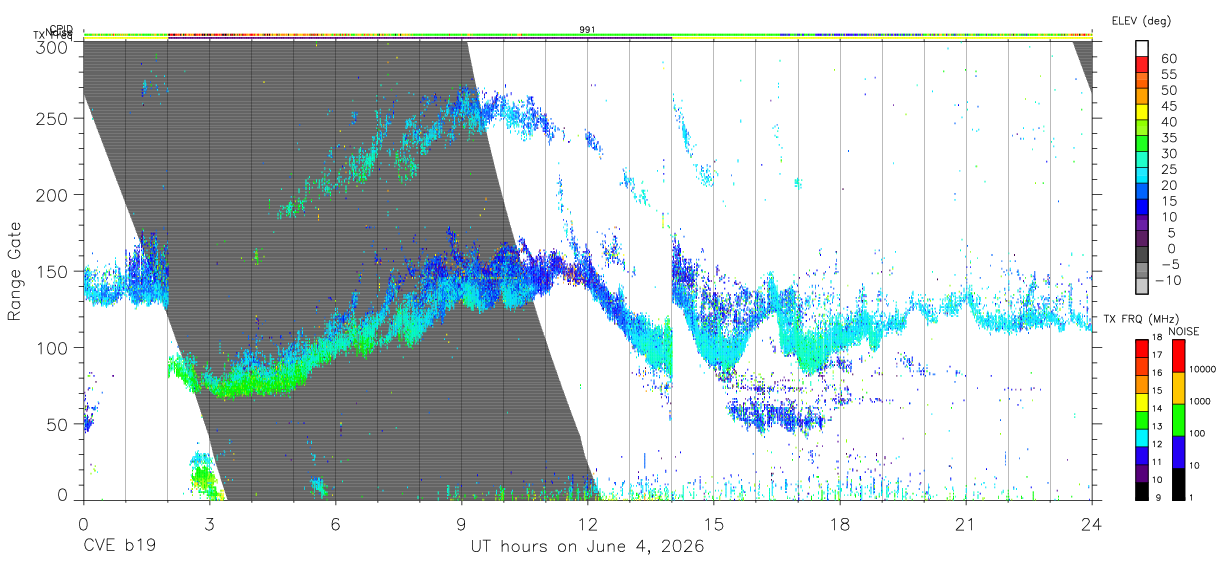Select the green swatch in the NOISE bar

pos(1178,420)
